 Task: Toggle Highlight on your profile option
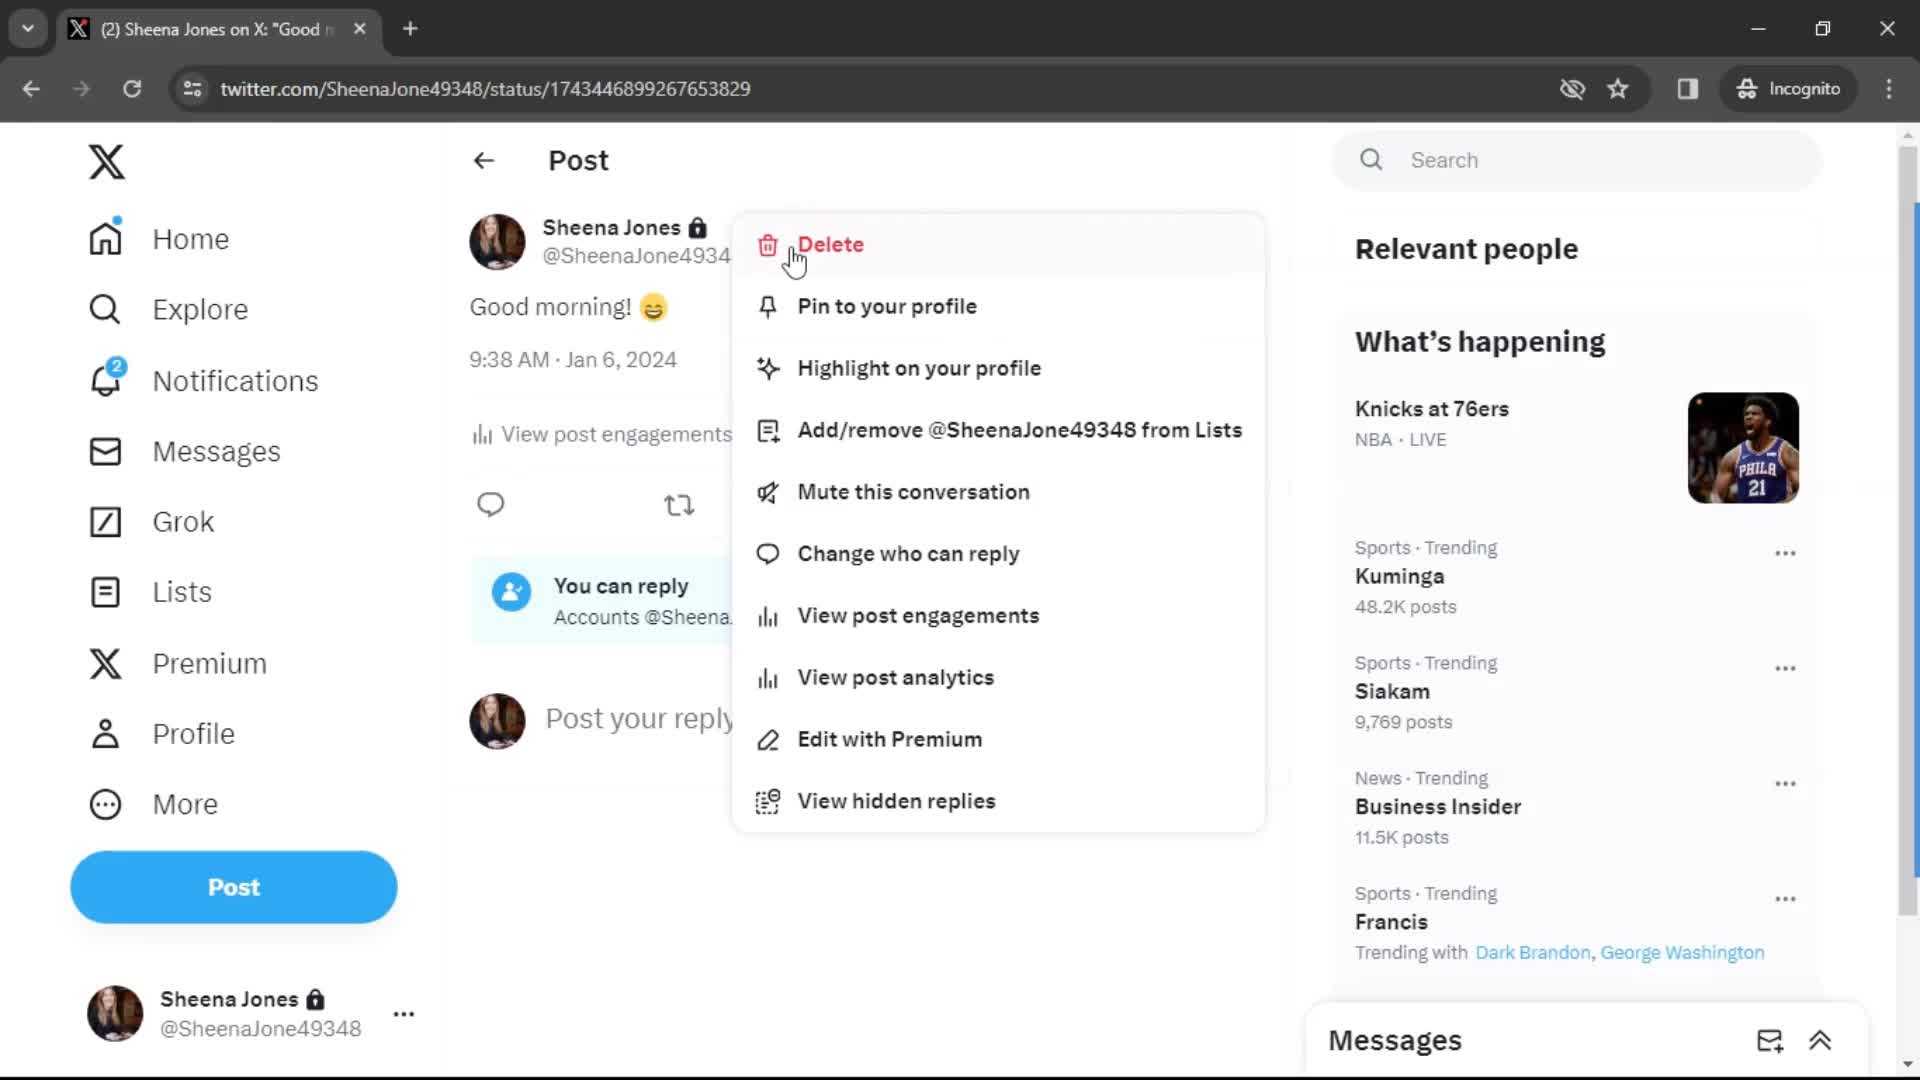tap(920, 368)
